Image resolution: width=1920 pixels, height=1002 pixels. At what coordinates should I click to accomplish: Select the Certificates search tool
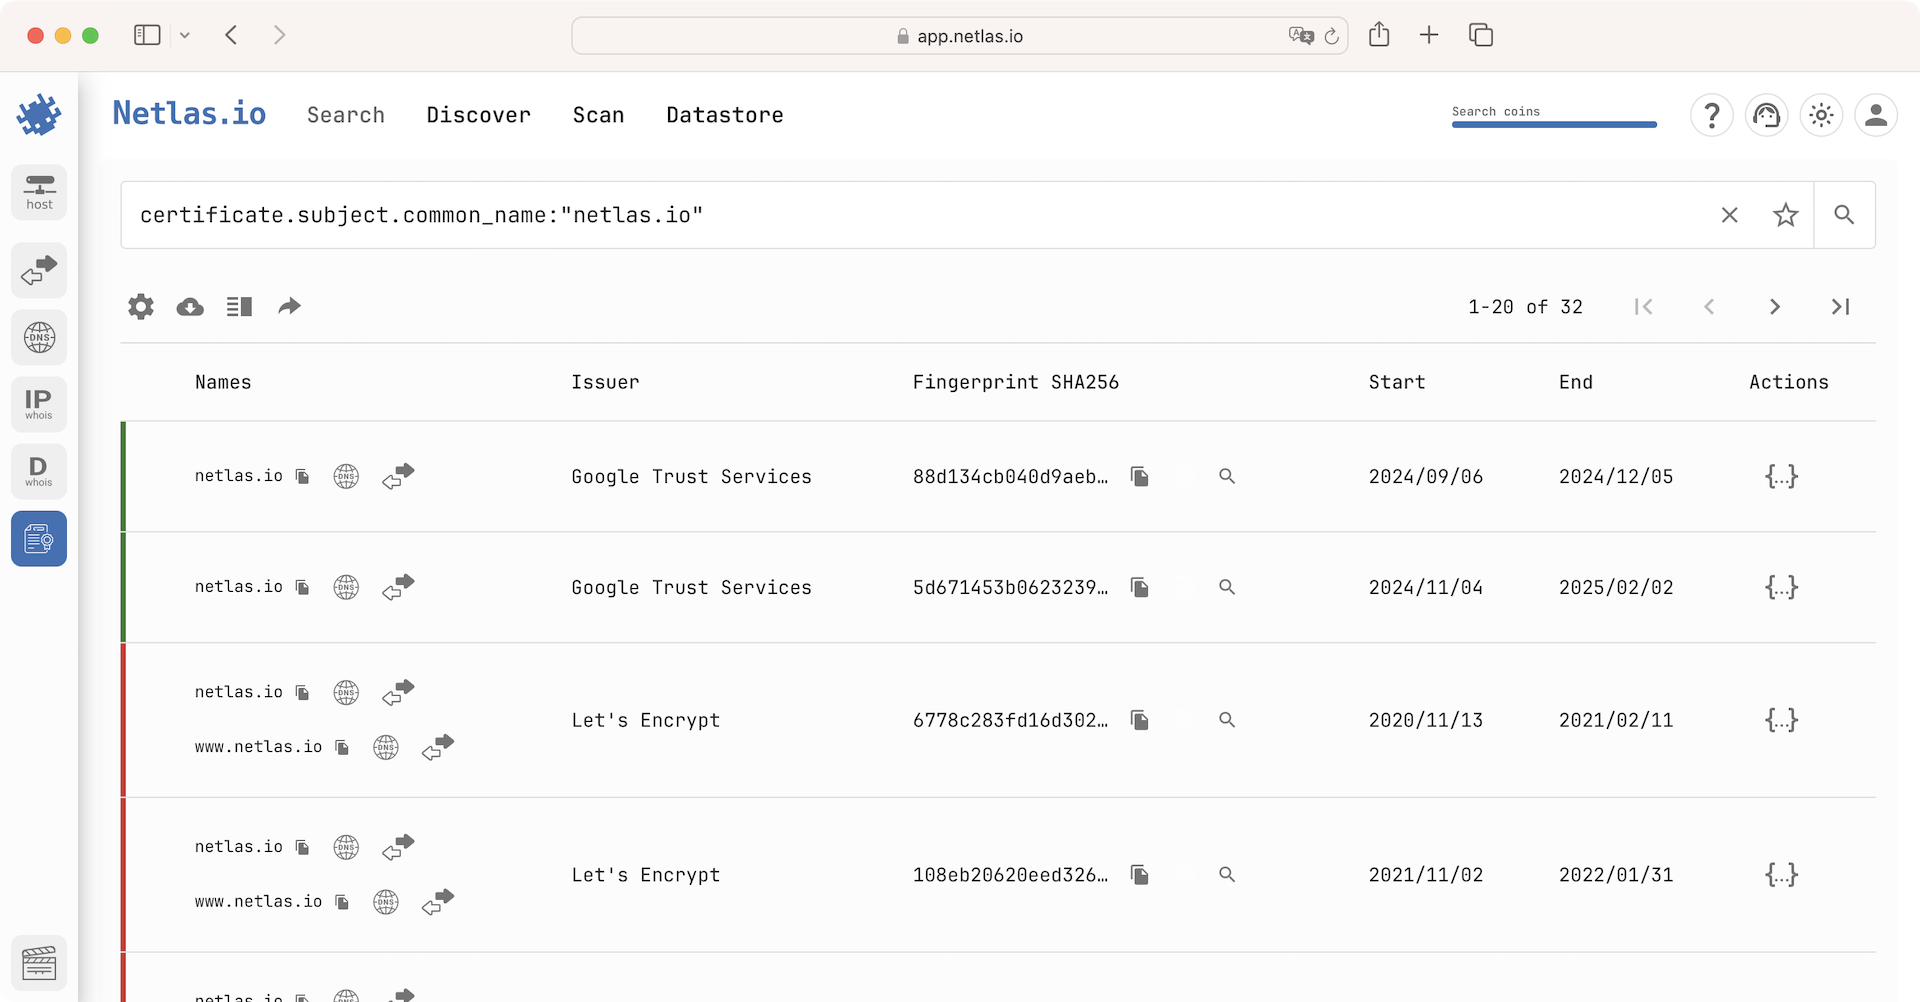39,538
